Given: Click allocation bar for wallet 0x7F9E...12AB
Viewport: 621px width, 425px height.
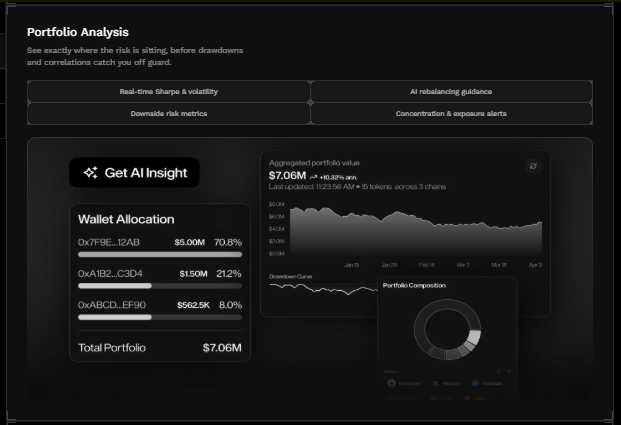Looking at the screenshot, I should (160, 254).
